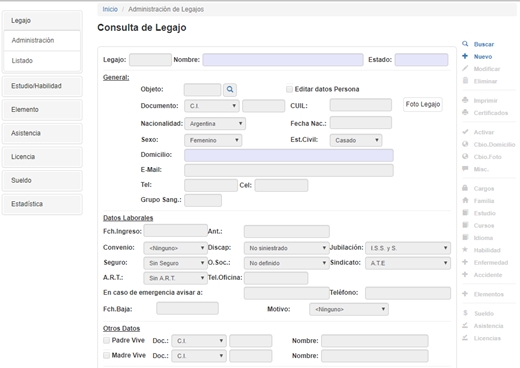Select Listado in the sidebar
Screen dimensions: 520x368
click(x=42, y=61)
